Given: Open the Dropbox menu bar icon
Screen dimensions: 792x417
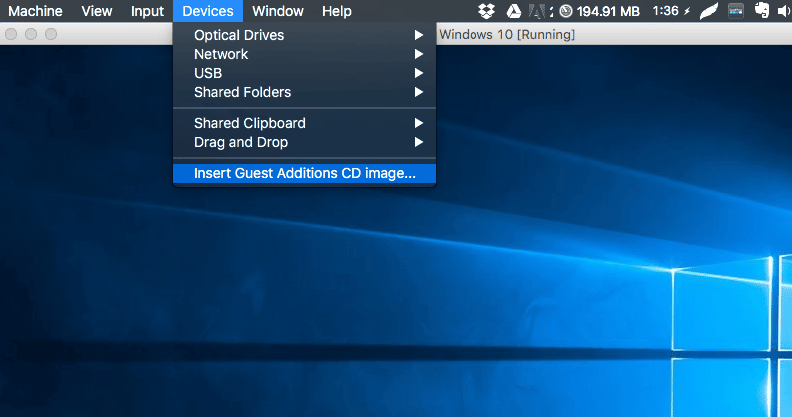Looking at the screenshot, I should click(x=486, y=11).
